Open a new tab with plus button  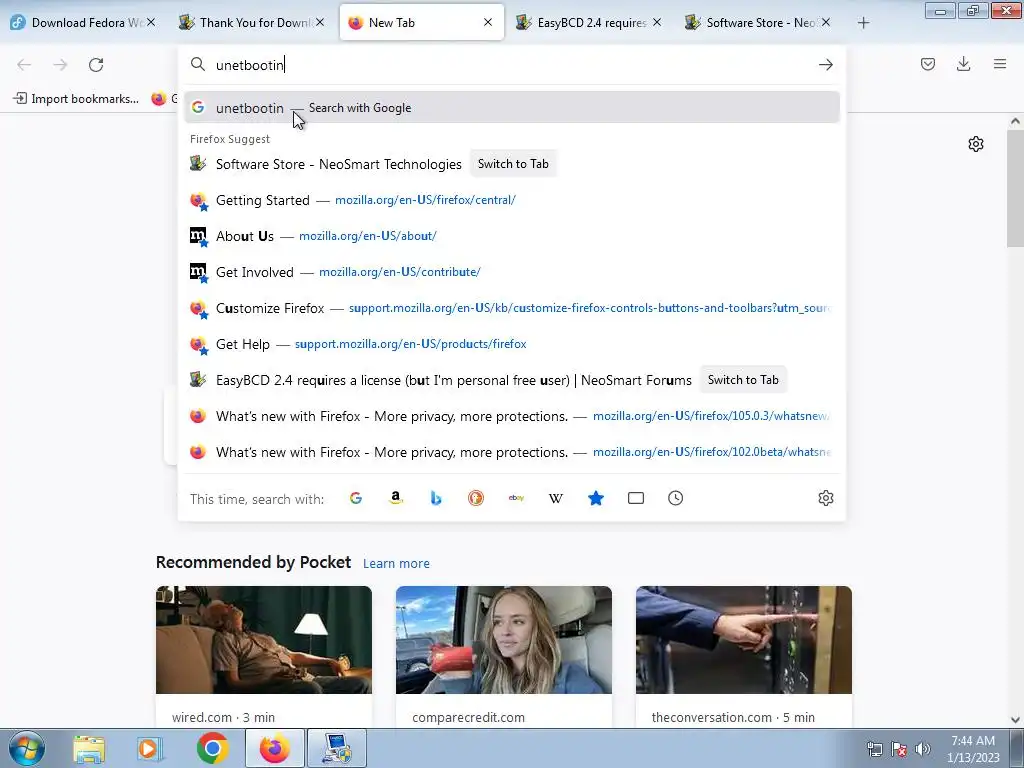(x=863, y=23)
